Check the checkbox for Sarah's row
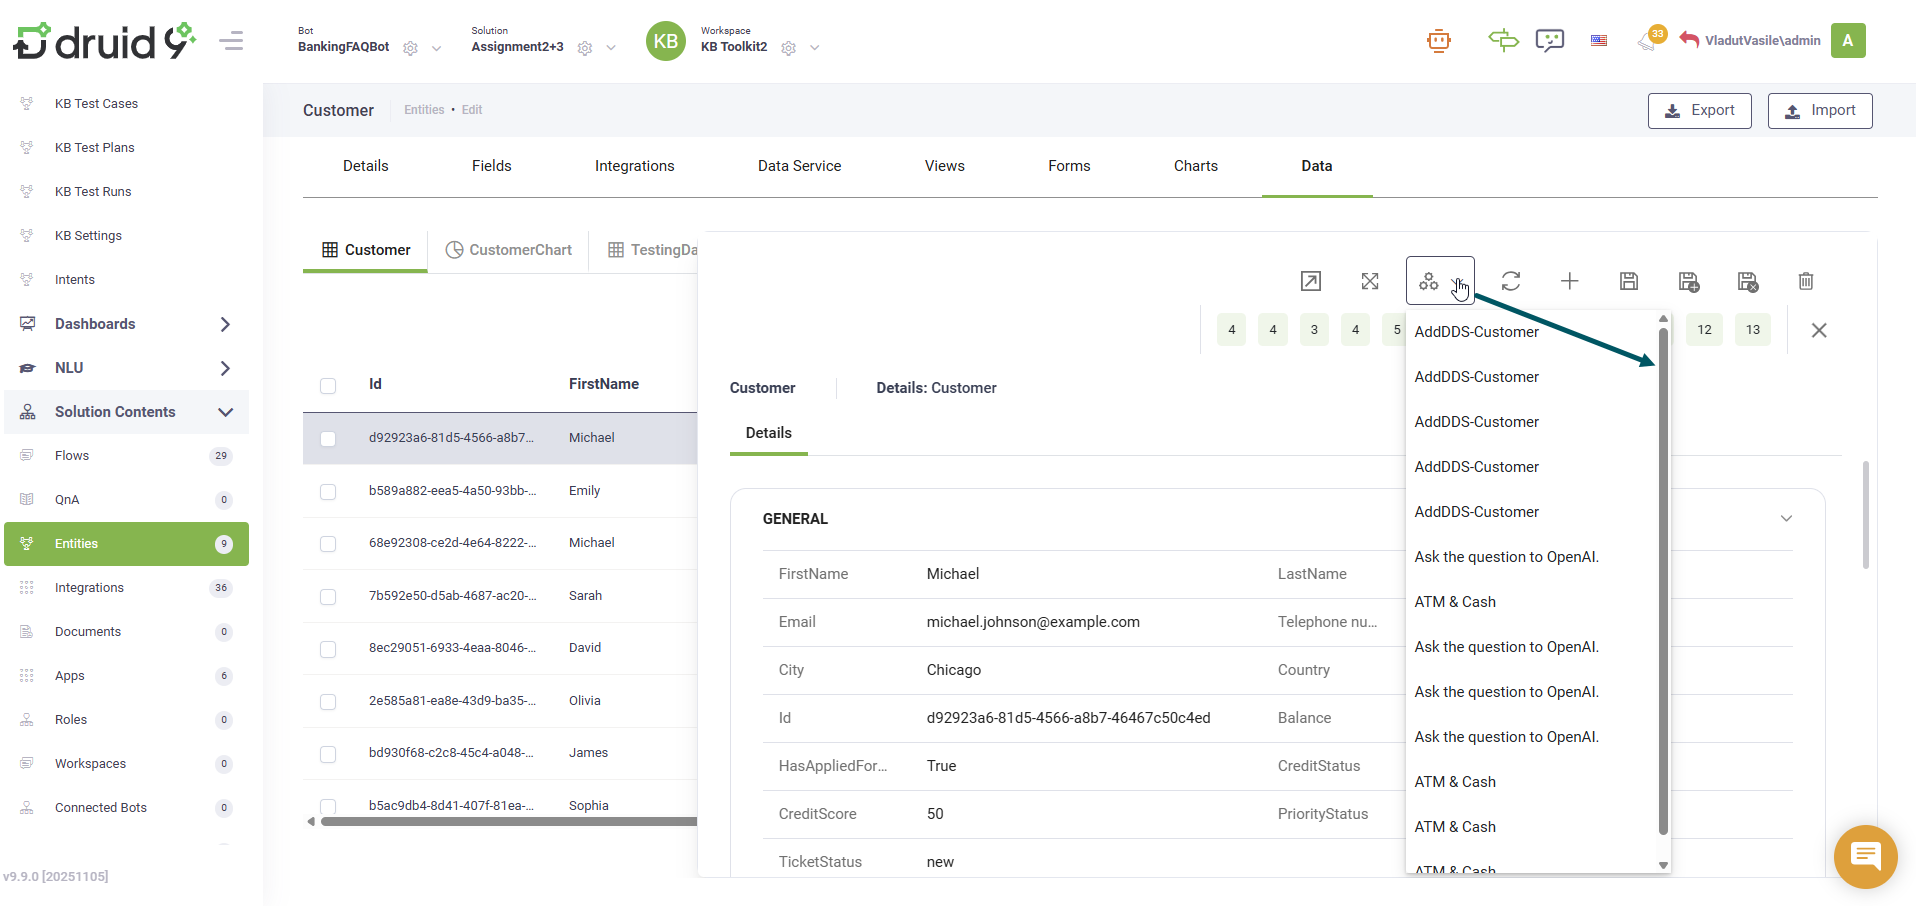This screenshot has height=906, width=1916. (x=328, y=596)
